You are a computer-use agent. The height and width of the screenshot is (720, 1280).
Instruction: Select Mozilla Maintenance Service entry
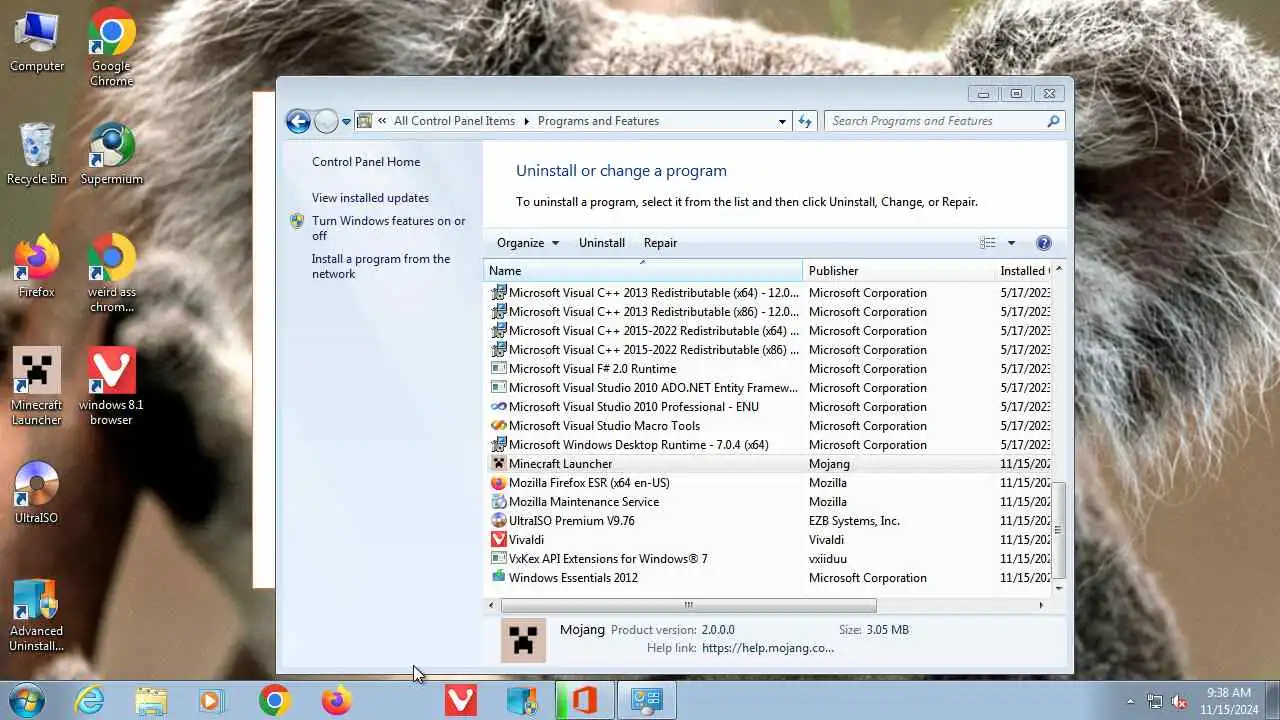click(768, 502)
